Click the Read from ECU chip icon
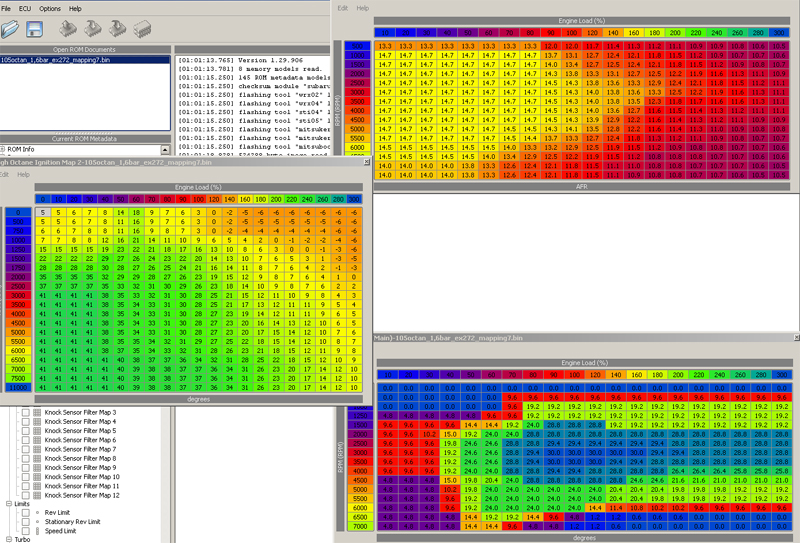 [67, 29]
